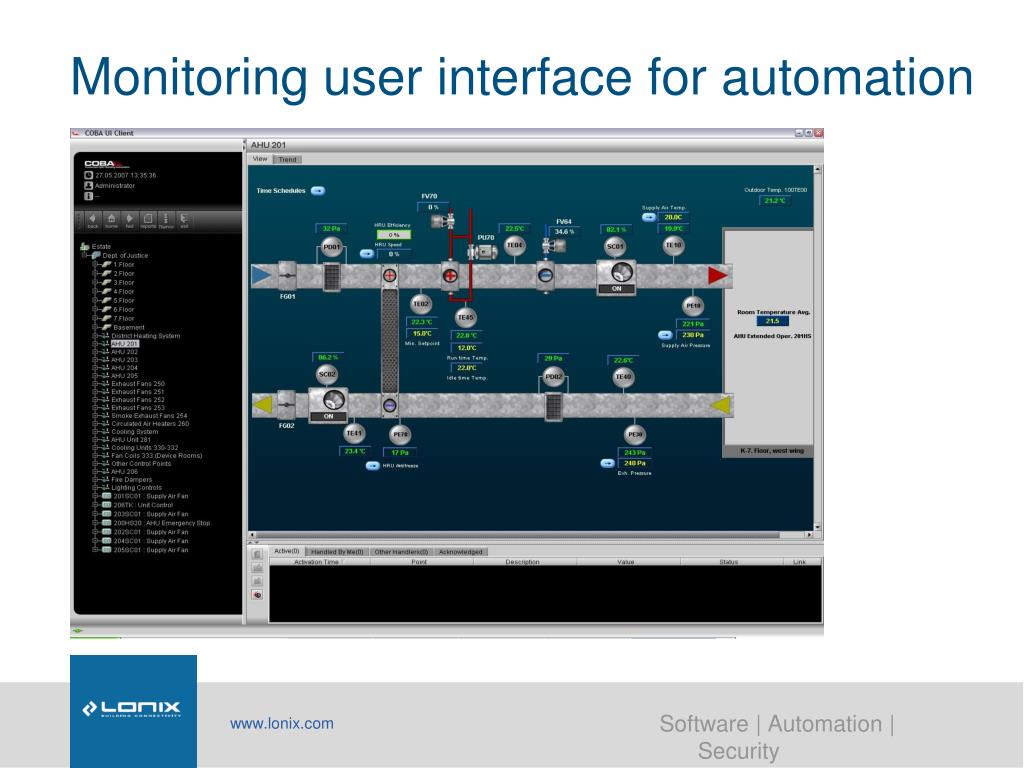
Task: Switch to the Trend tab
Action: pyautogui.click(x=287, y=159)
